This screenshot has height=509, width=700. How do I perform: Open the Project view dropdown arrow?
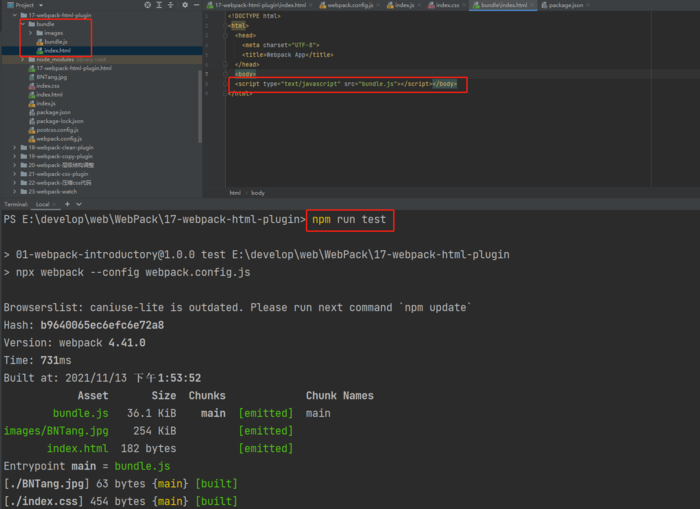point(41,5)
